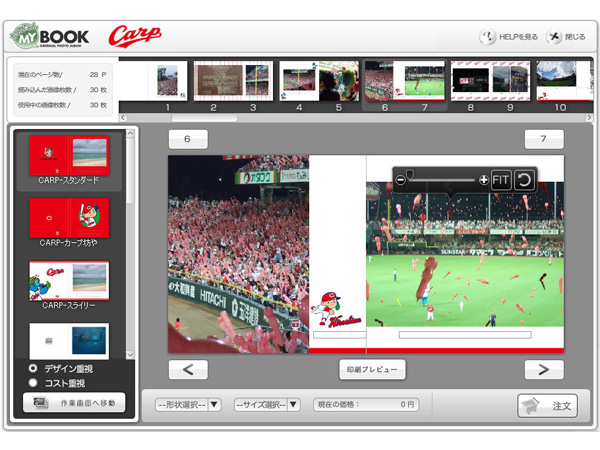Screen dimensions: 600x450
Task: Click filmstrip scrollbar right arrow
Action: [x=589, y=117]
